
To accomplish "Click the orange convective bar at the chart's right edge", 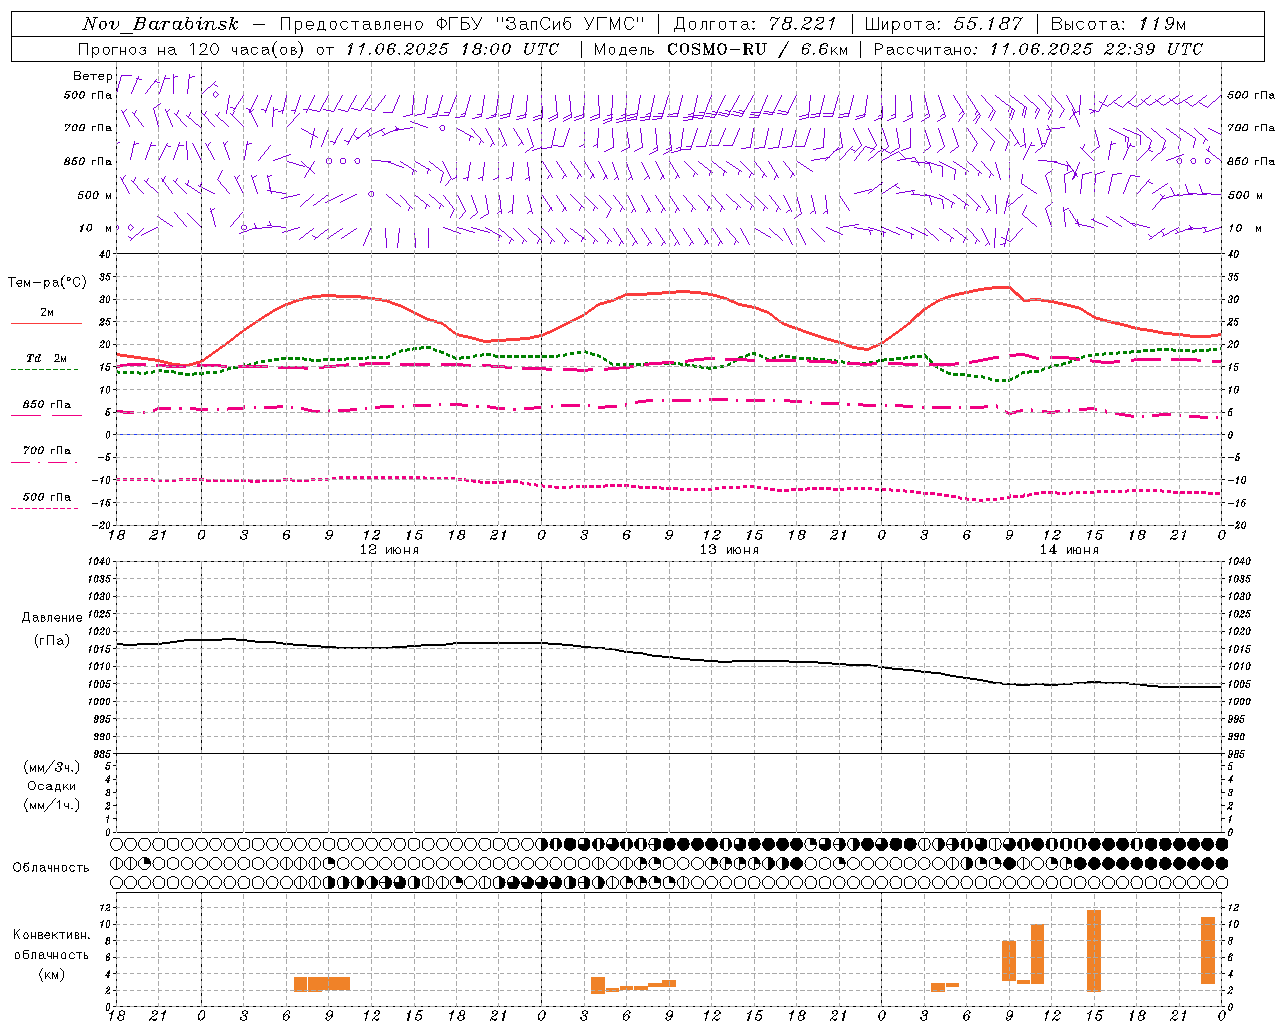I will click(1208, 950).
